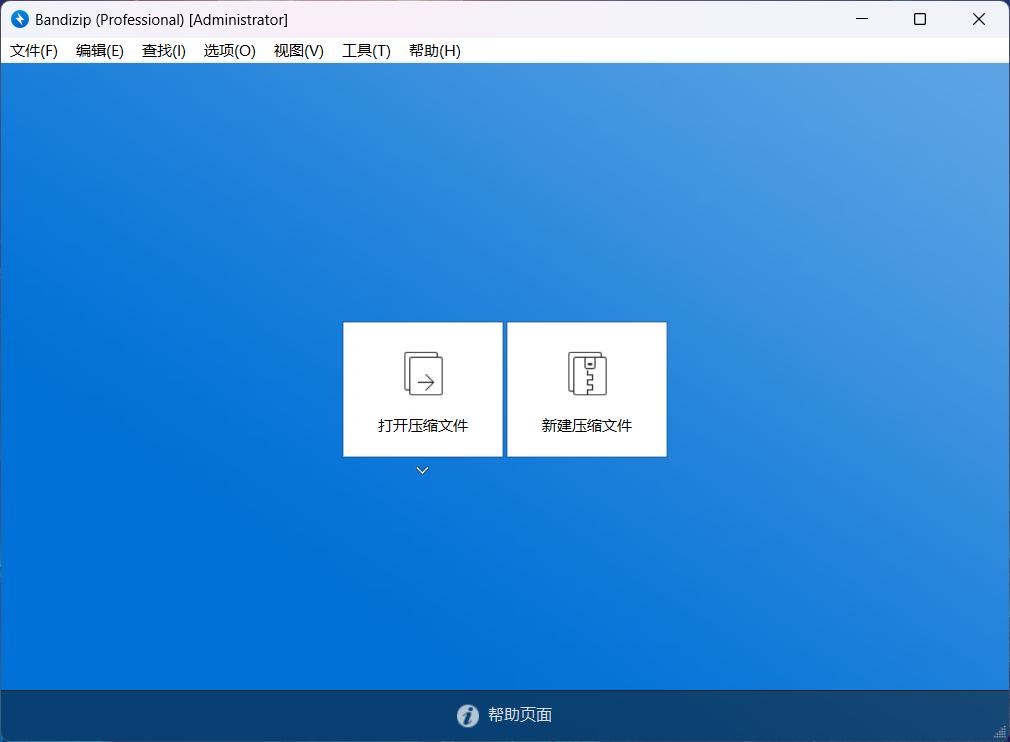
Task: Select the open-archive document icon
Action: click(x=422, y=373)
